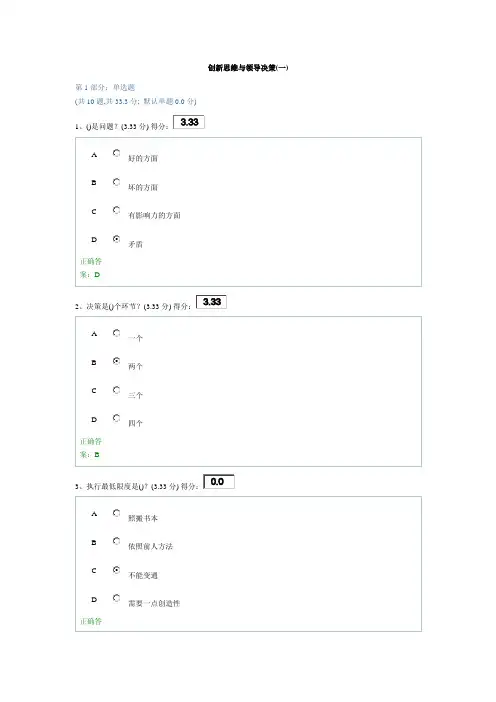The height and width of the screenshot is (702, 496).
Task: Click the question 2 score box 3.33
Action: pyautogui.click(x=212, y=302)
